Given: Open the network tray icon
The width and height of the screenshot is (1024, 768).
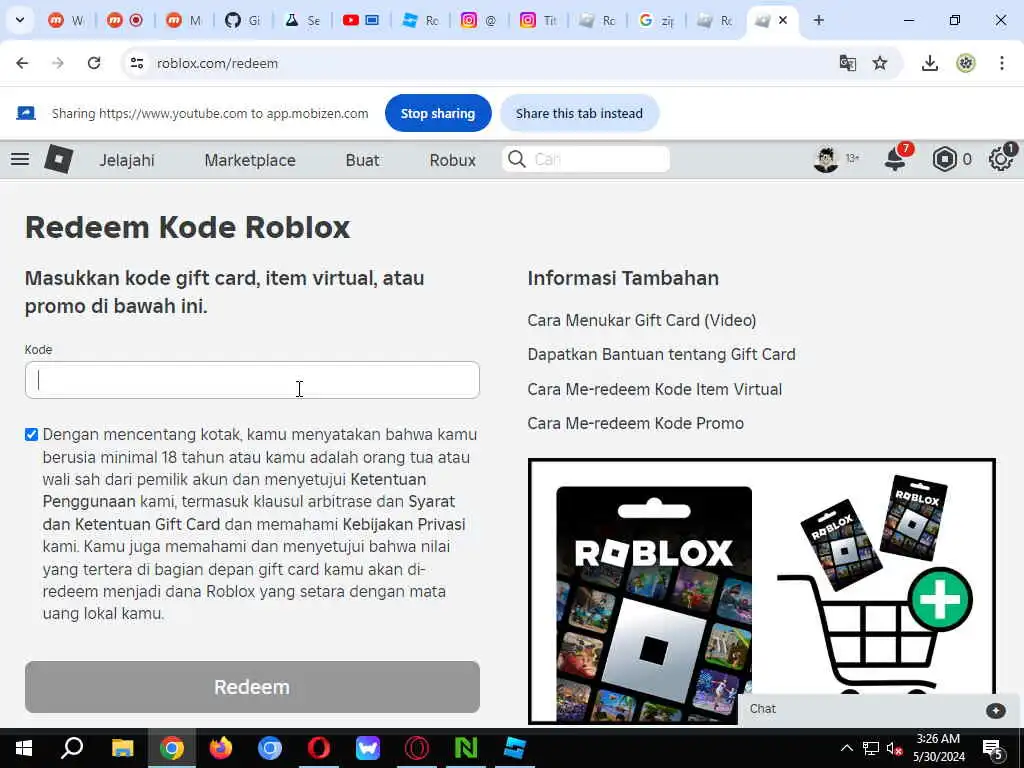Looking at the screenshot, I should point(871,748).
